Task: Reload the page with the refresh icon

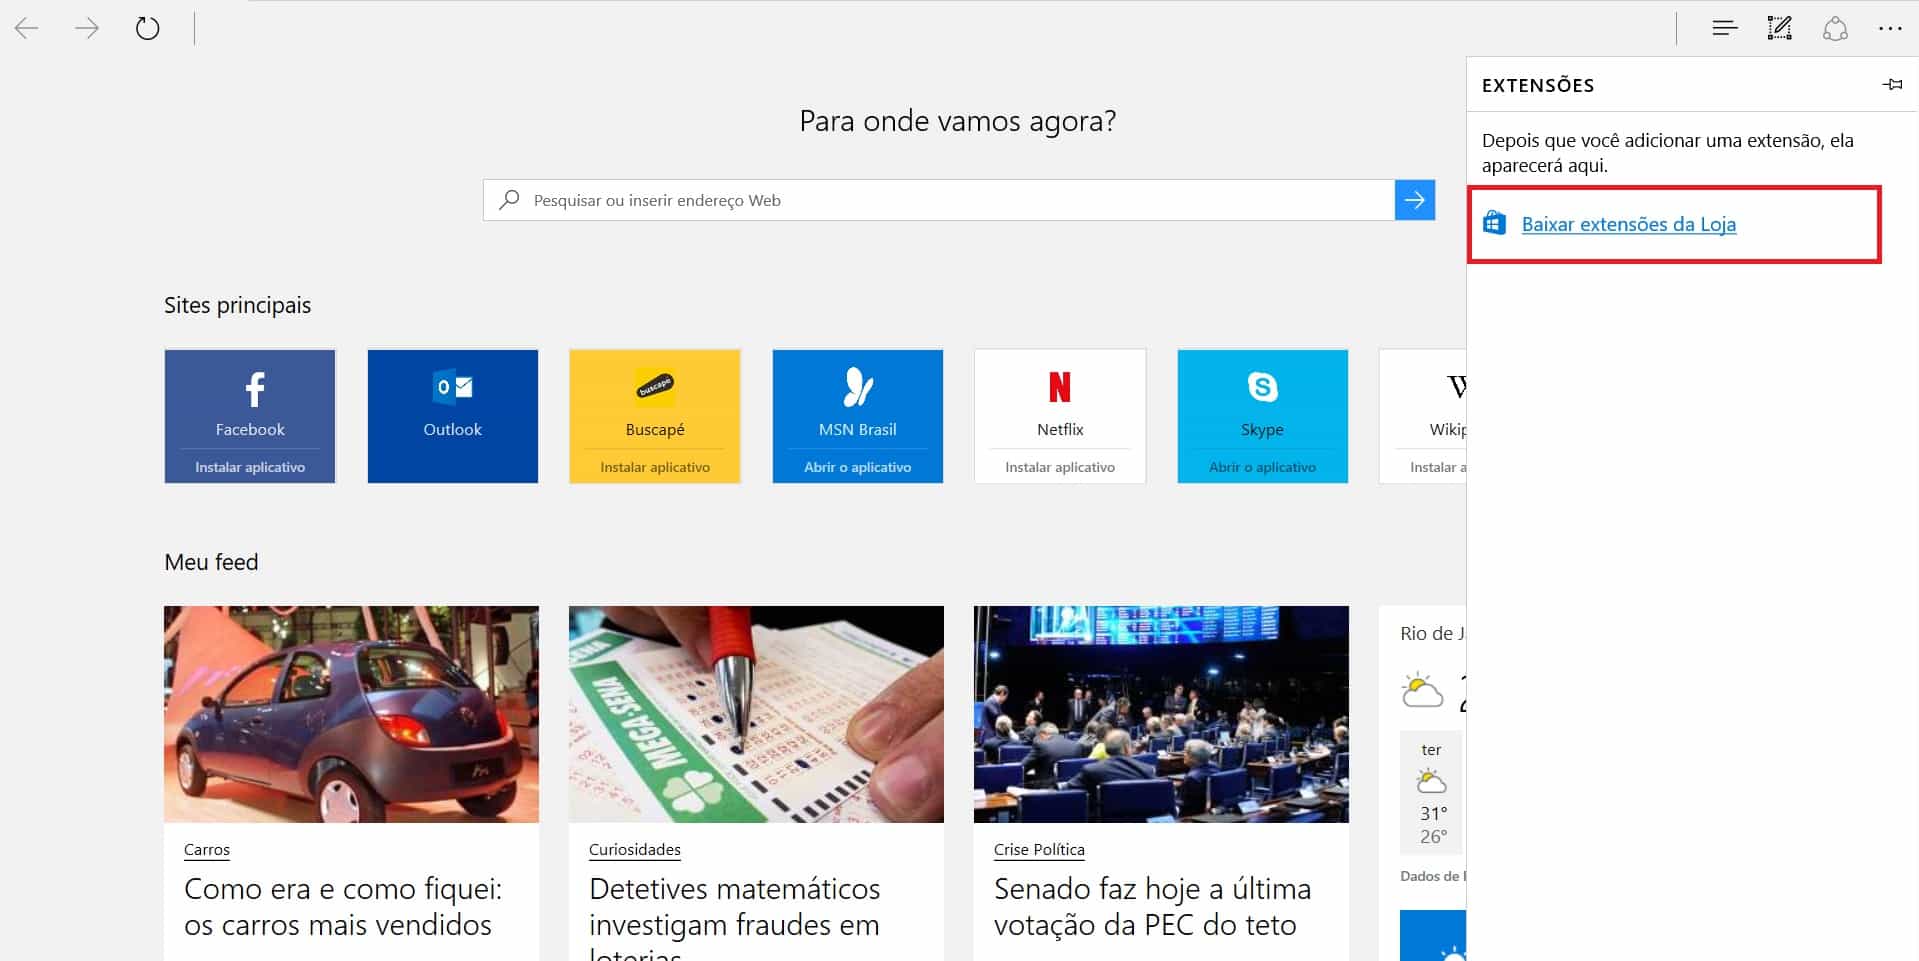Action: (x=147, y=28)
